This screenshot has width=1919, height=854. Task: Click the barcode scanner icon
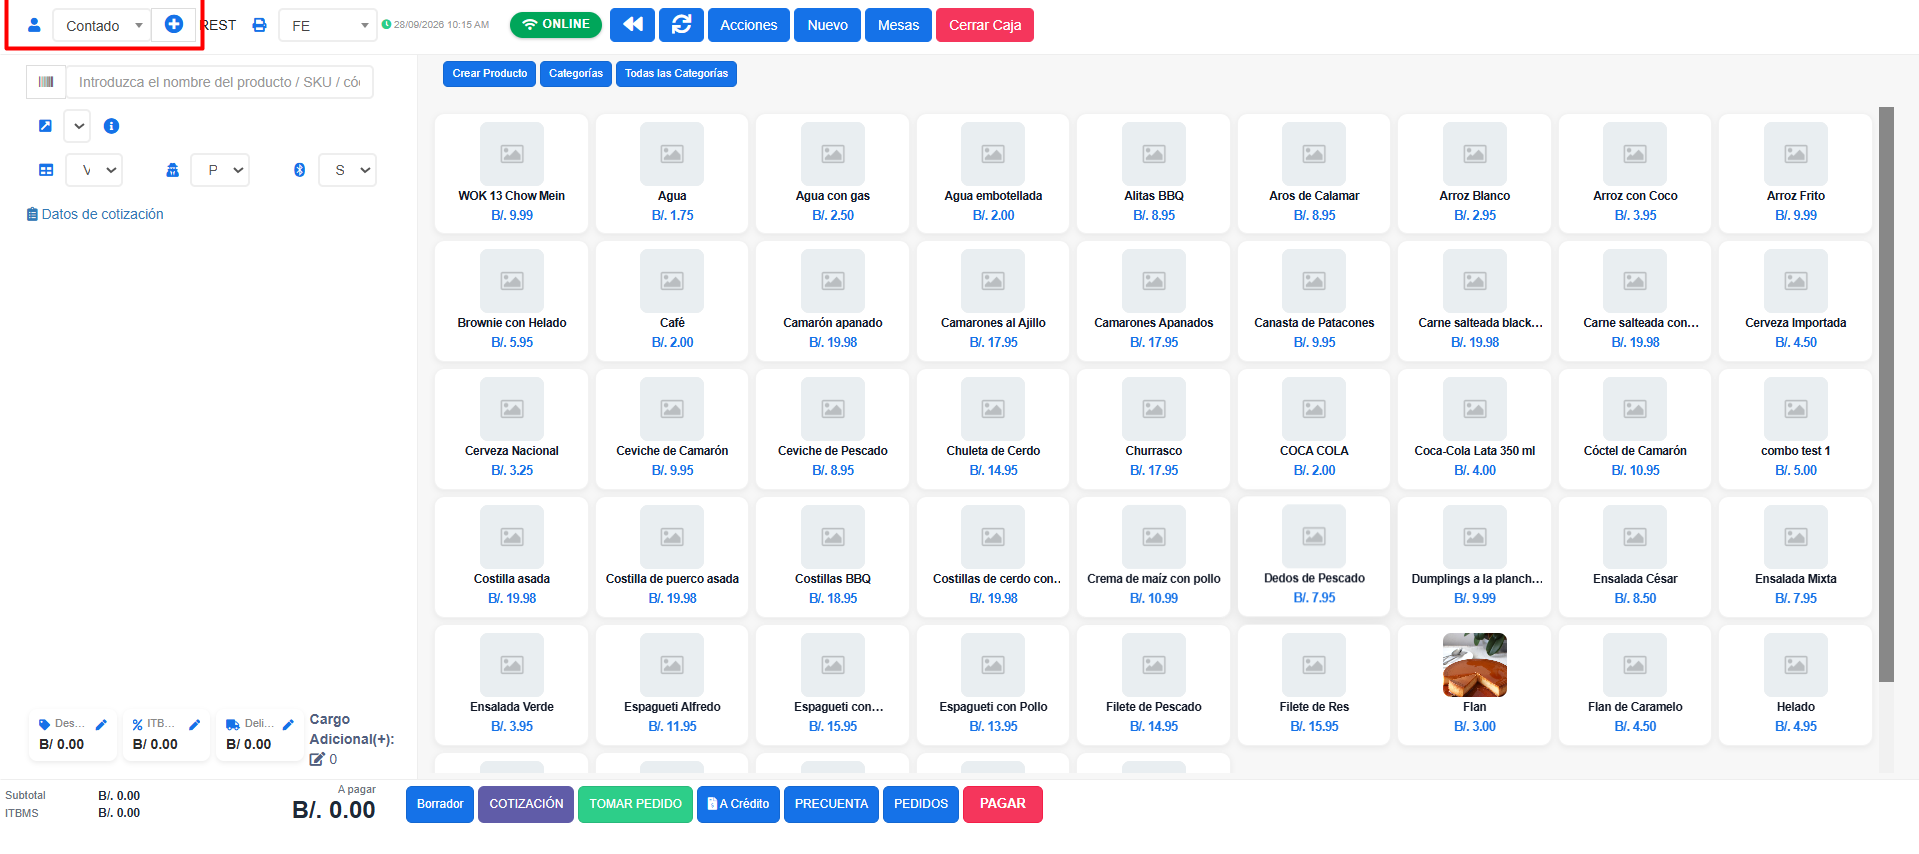46,82
